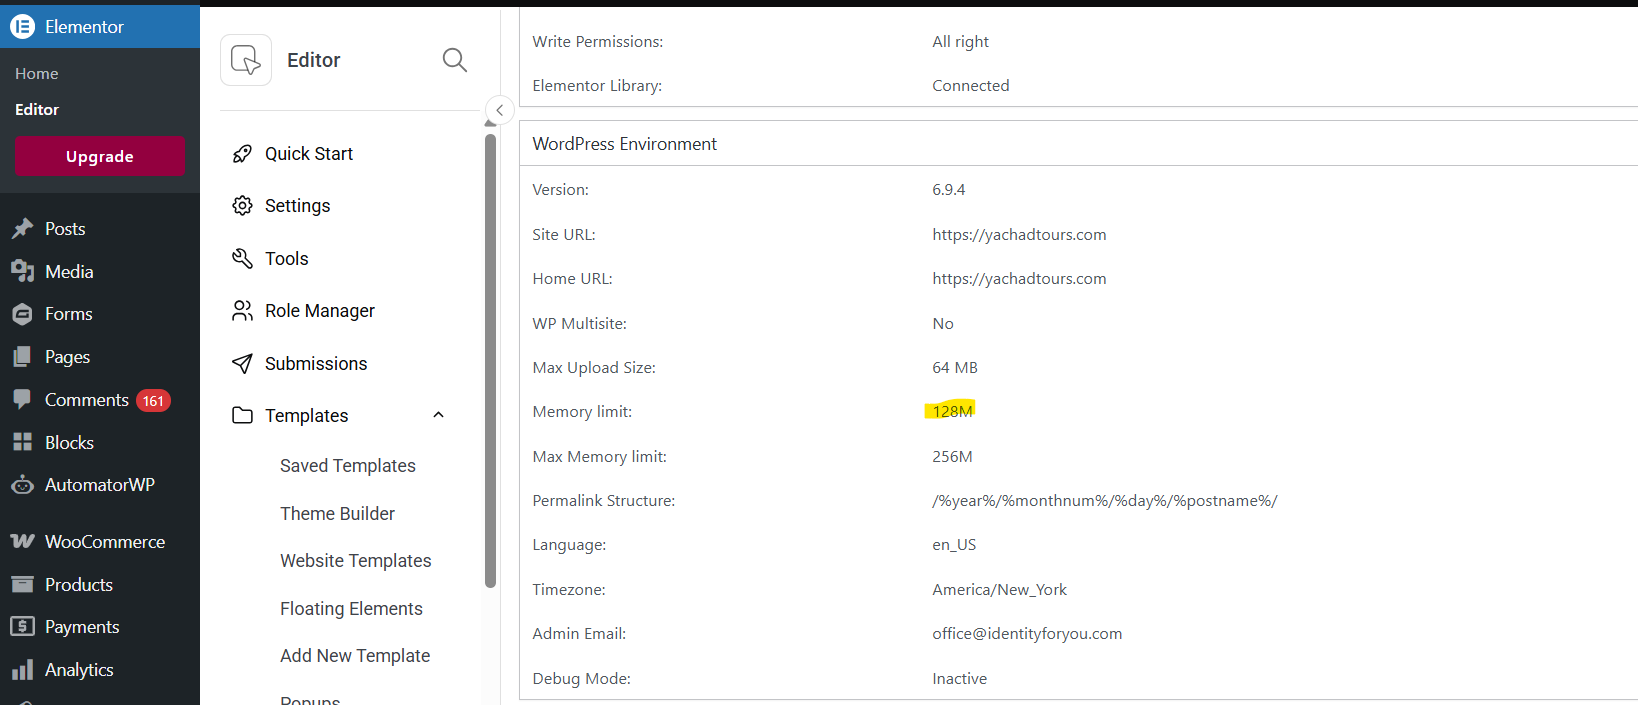Open Floating Elements templates
This screenshot has width=1638, height=705.
tap(351, 609)
